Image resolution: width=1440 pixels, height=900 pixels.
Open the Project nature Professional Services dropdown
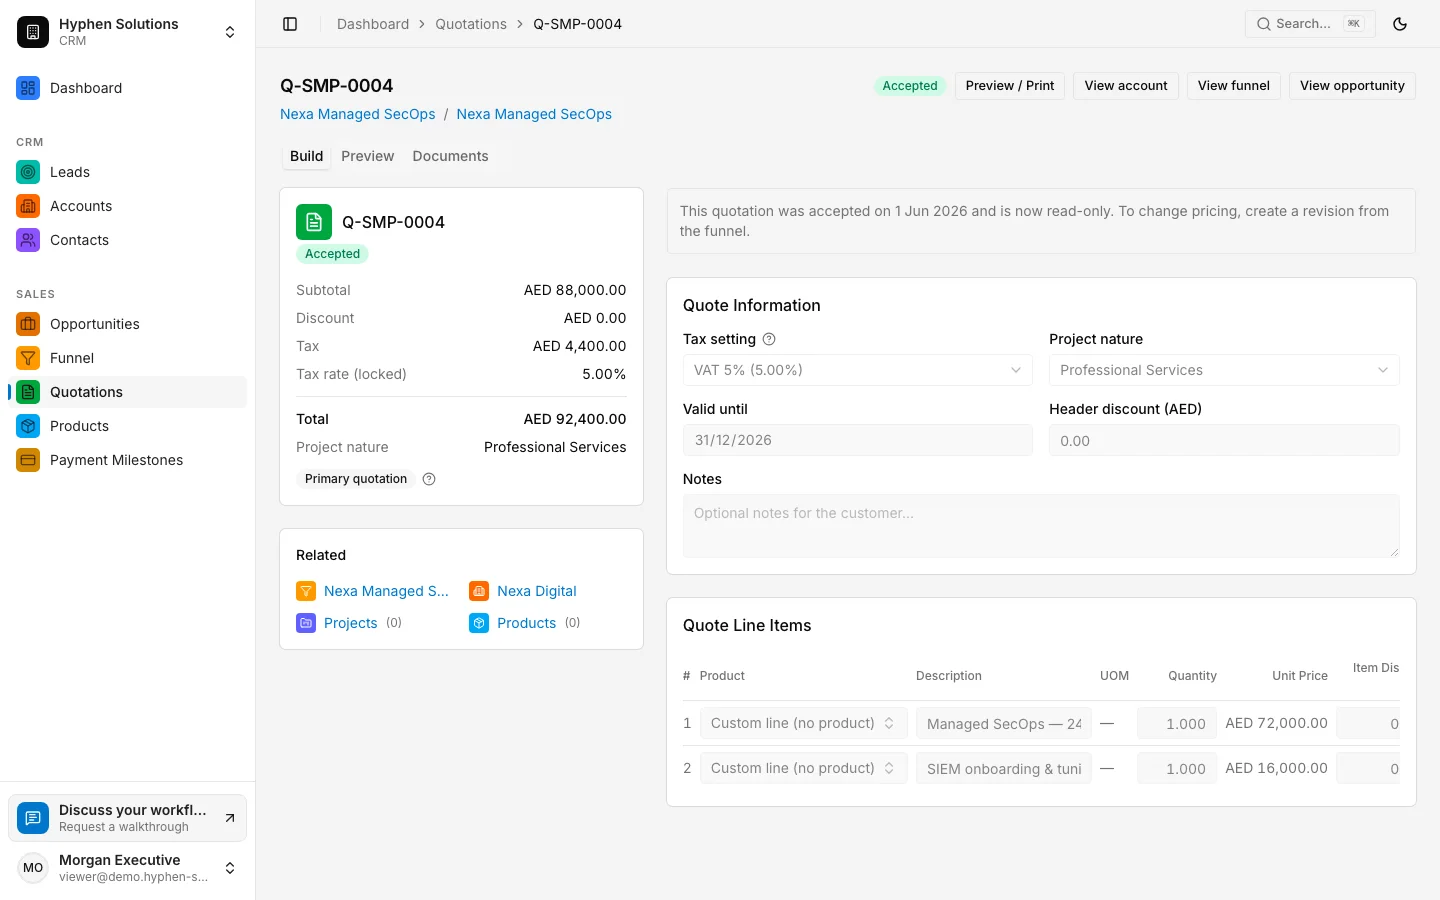[1224, 370]
